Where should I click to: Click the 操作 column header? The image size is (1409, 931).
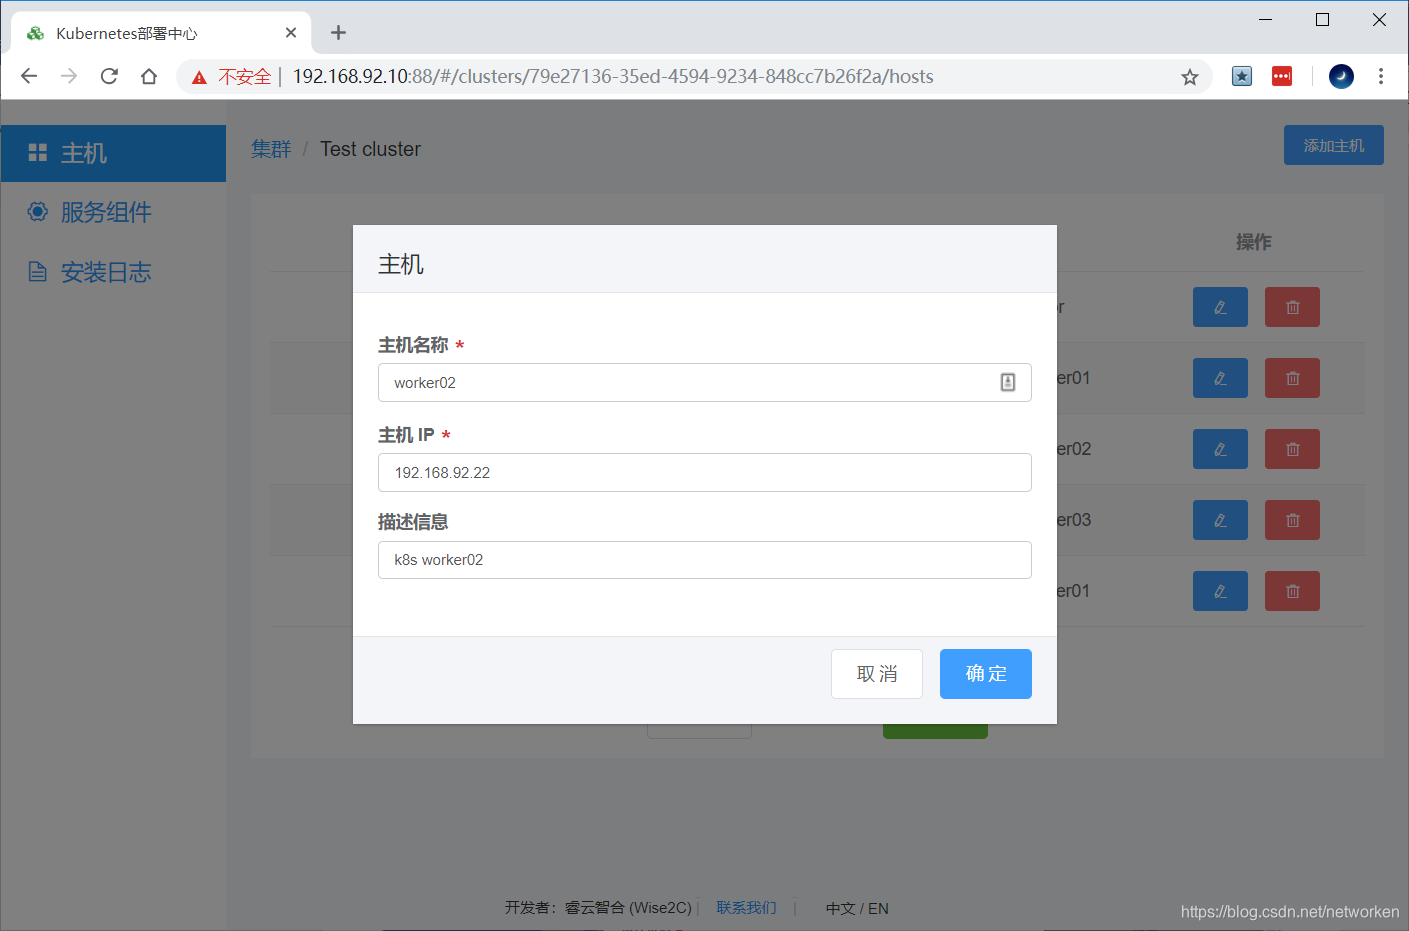click(1254, 242)
